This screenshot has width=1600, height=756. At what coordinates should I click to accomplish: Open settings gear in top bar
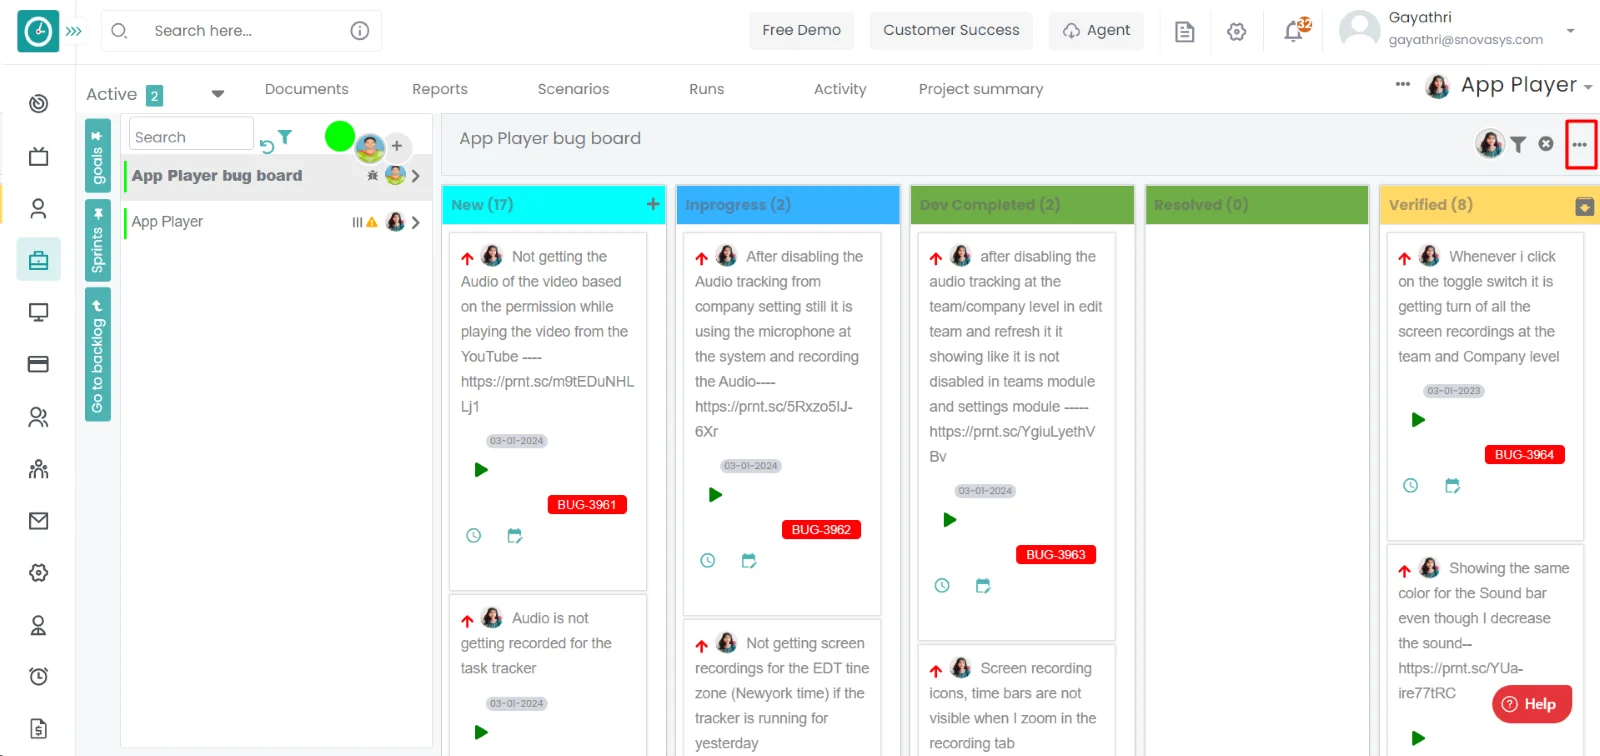pos(1237,32)
